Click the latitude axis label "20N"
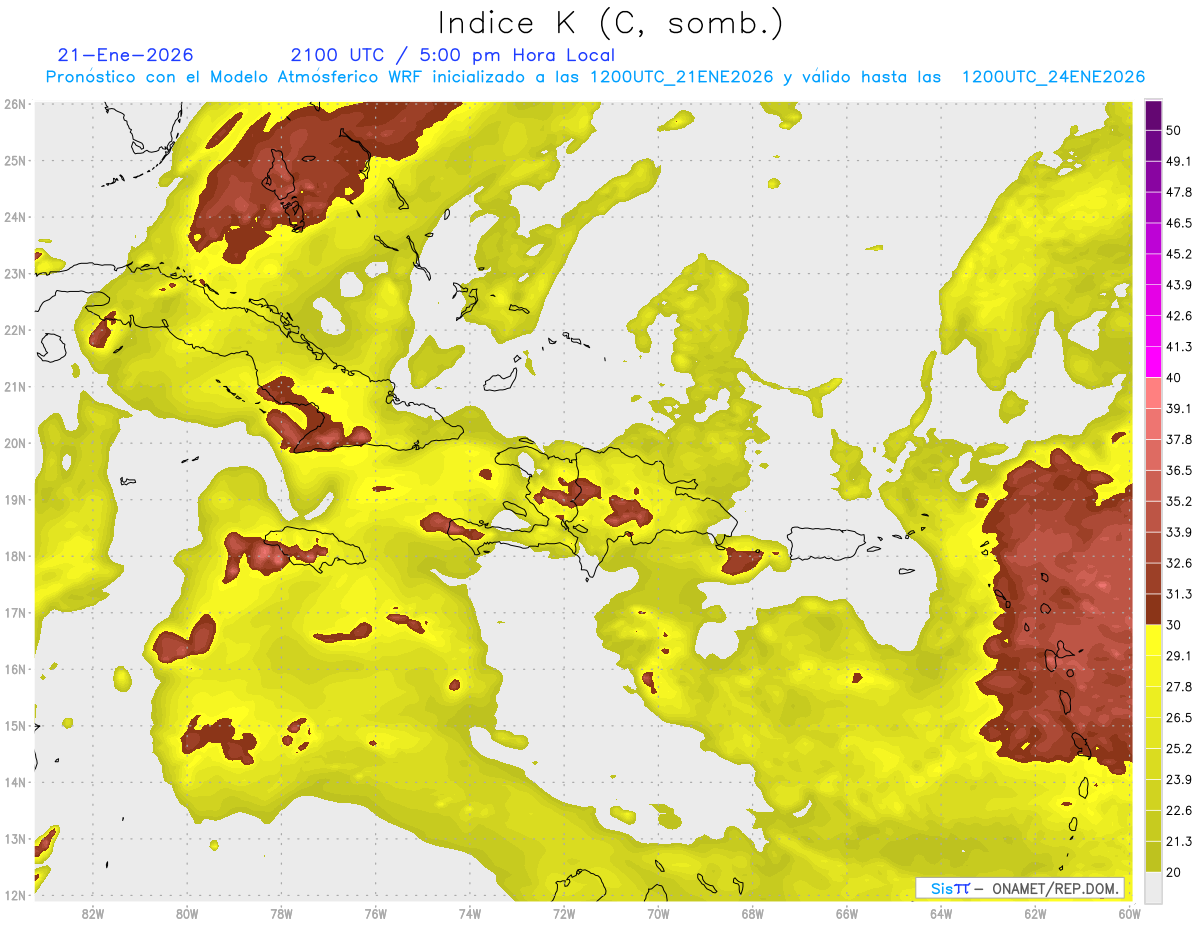This screenshot has width=1200, height=927. click(x=14, y=443)
